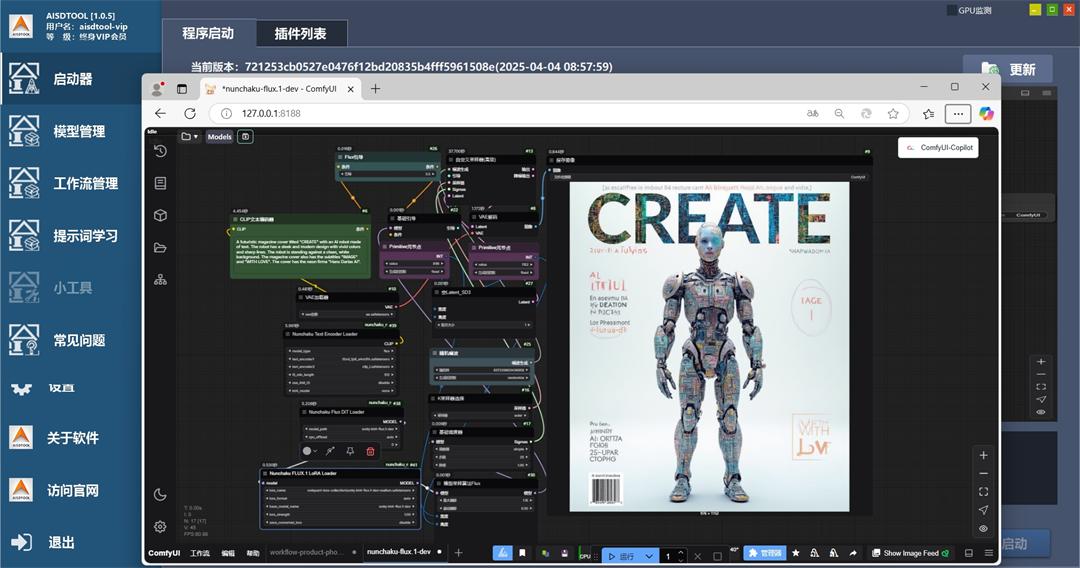Pin the selected node using pushpin icon

350,451
